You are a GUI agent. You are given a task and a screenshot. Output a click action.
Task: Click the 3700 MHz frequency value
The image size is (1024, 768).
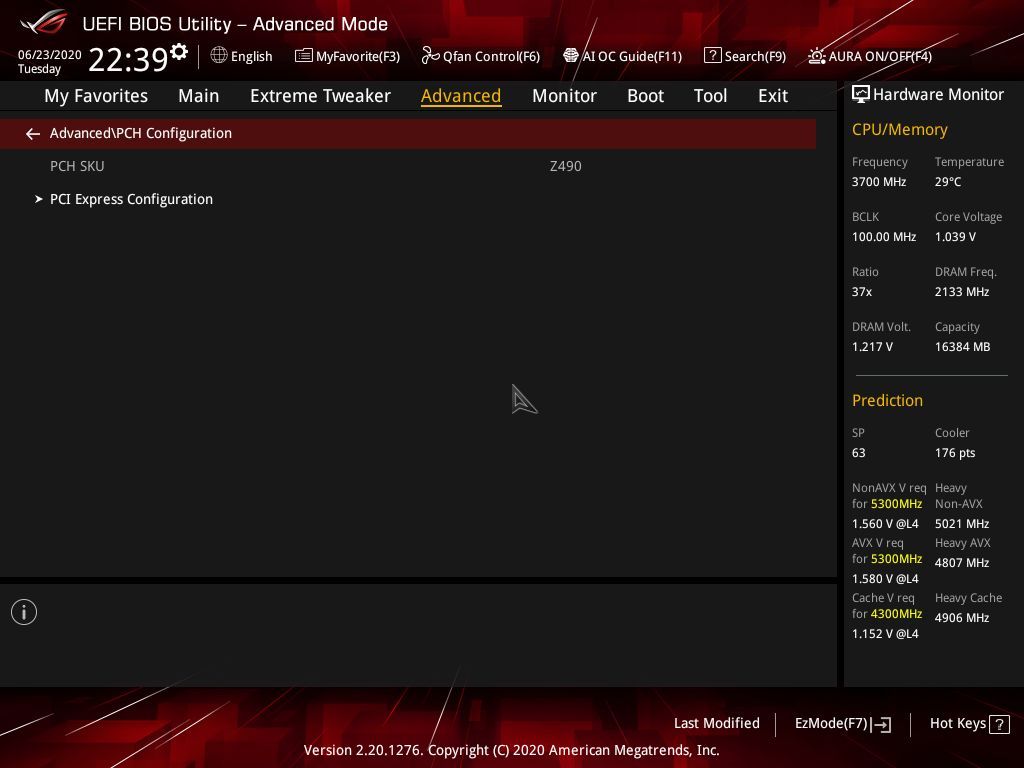click(878, 182)
